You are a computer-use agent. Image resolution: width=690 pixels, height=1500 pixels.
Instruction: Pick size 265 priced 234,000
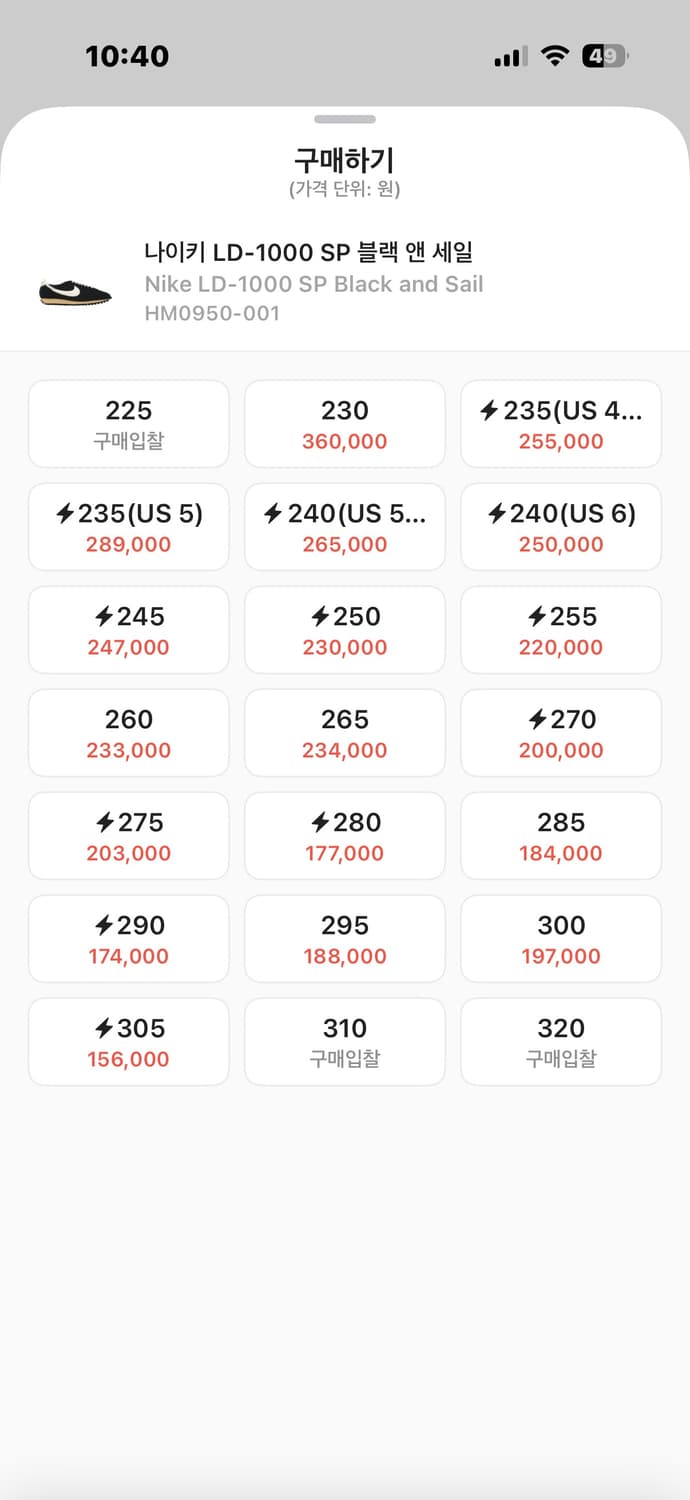[345, 733]
